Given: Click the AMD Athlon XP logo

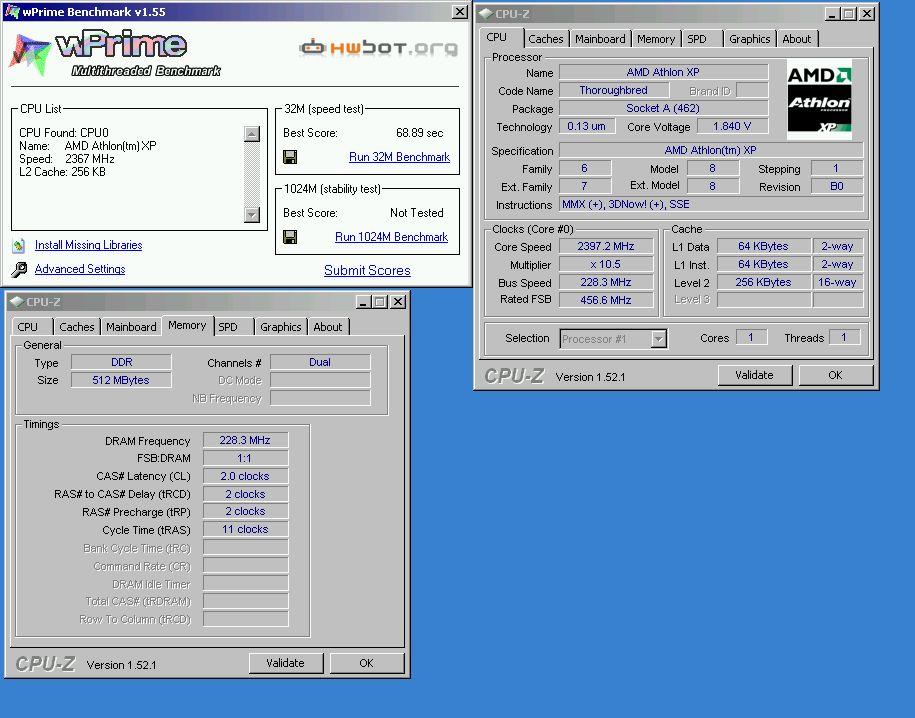Looking at the screenshot, I should pos(819,100).
